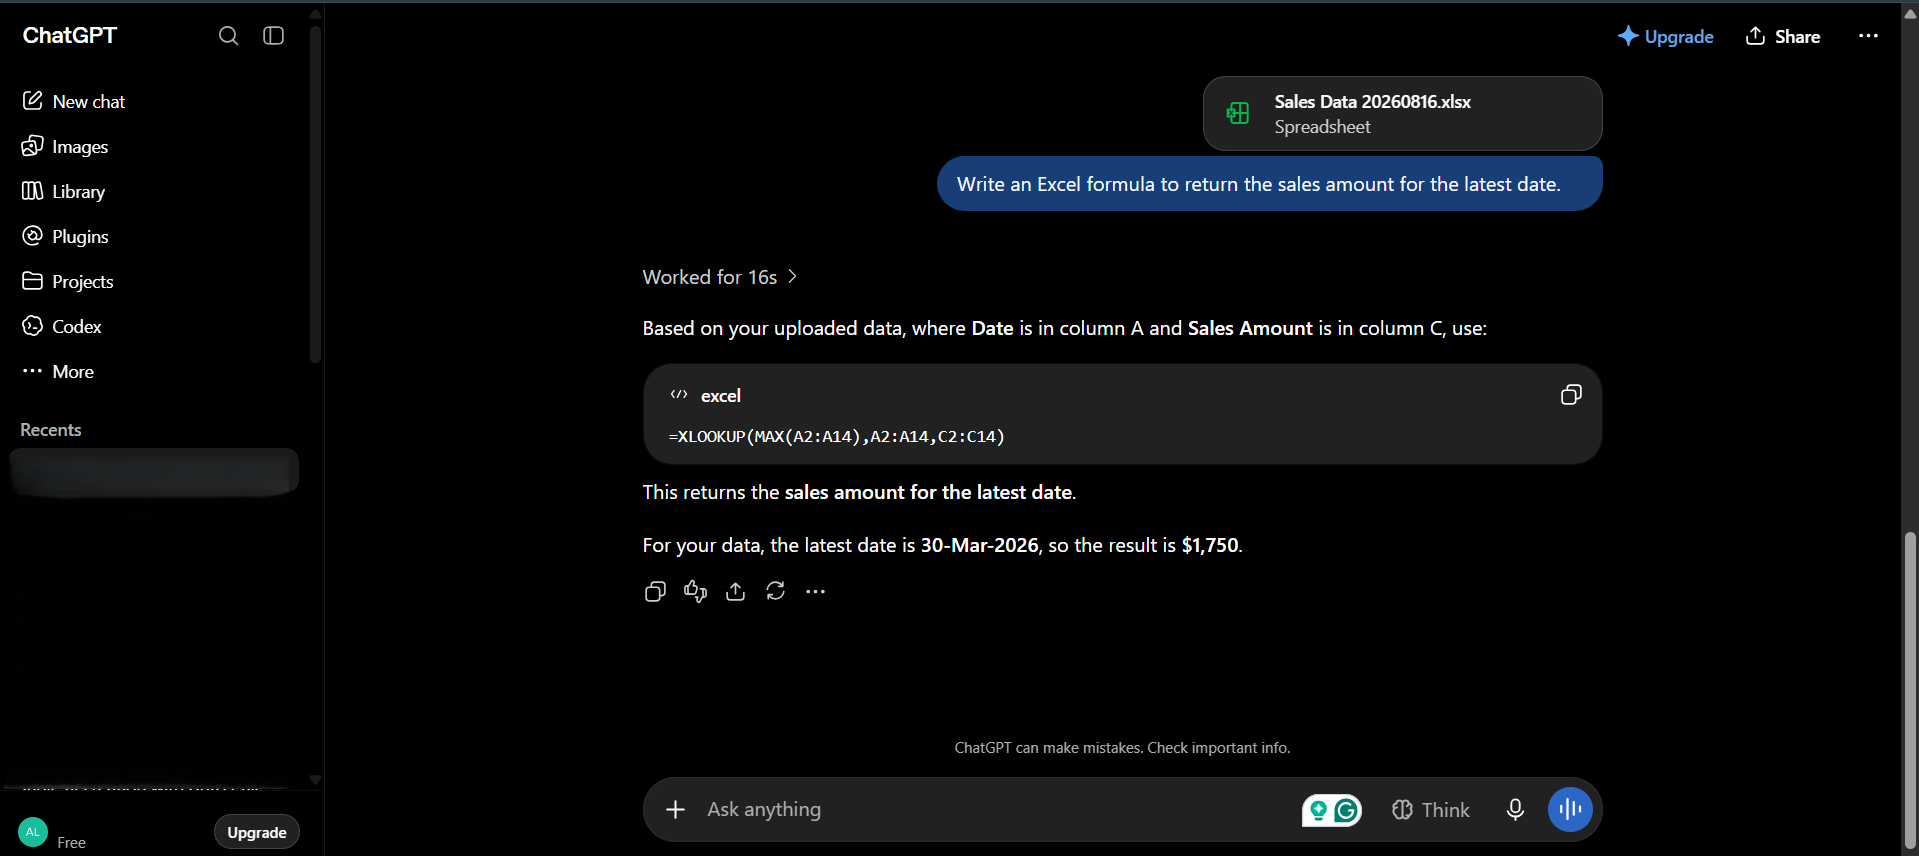Viewport: 1919px width, 856px height.
Task: Expand the Worked for 16s details
Action: point(720,277)
